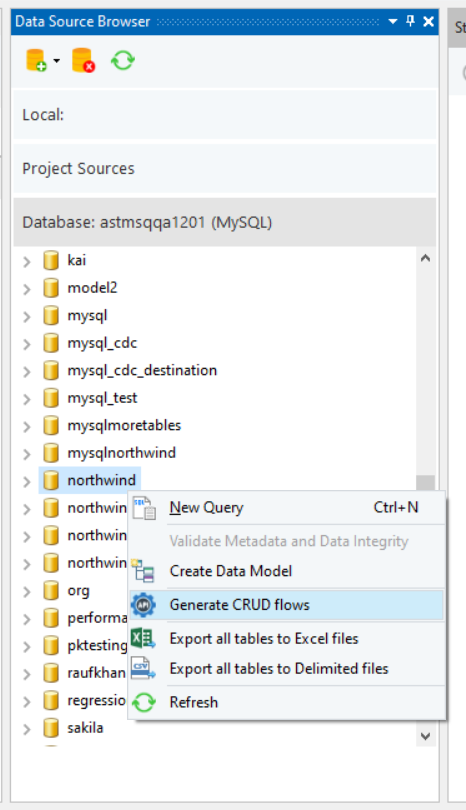Viewport: 466px width, 810px height.
Task: Expand the sakila database node
Action: point(27,729)
